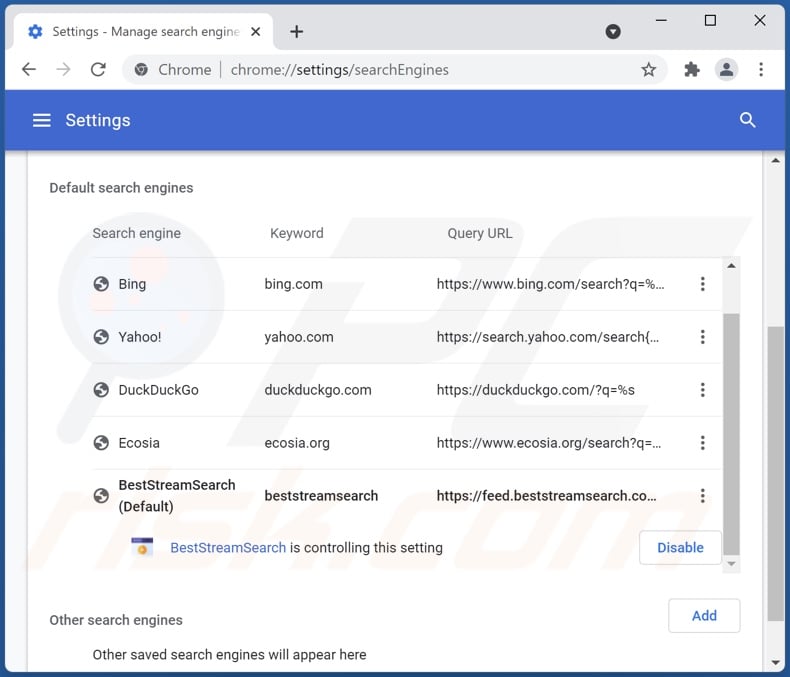Viewport: 790px width, 677px height.
Task: Click the Bing query URL text
Action: pyautogui.click(x=550, y=284)
